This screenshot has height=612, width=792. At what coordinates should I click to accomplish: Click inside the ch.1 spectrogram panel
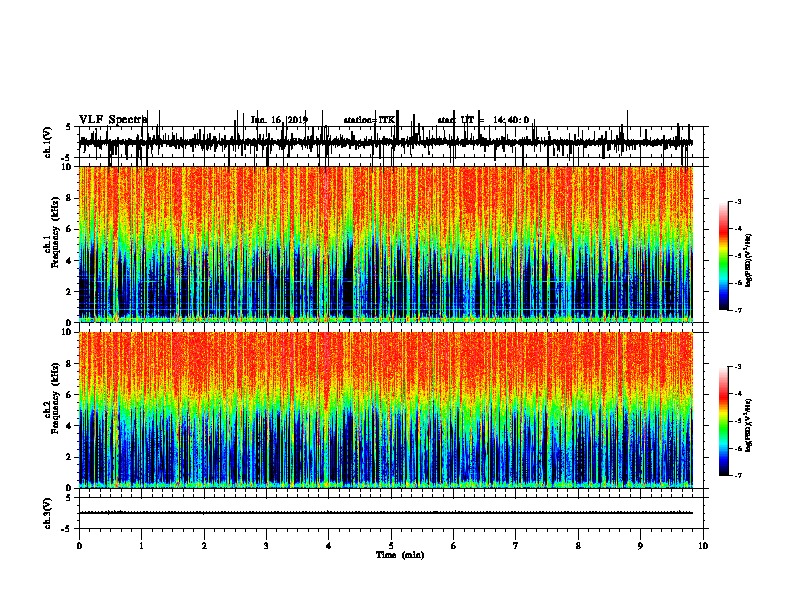(x=386, y=244)
